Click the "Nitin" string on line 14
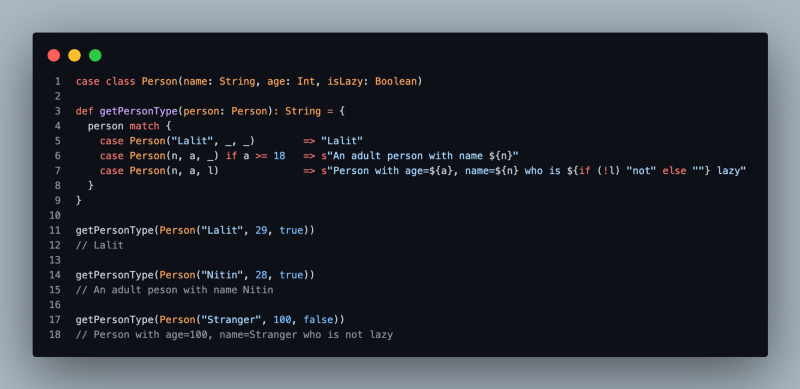This screenshot has height=389, width=800. [222, 275]
